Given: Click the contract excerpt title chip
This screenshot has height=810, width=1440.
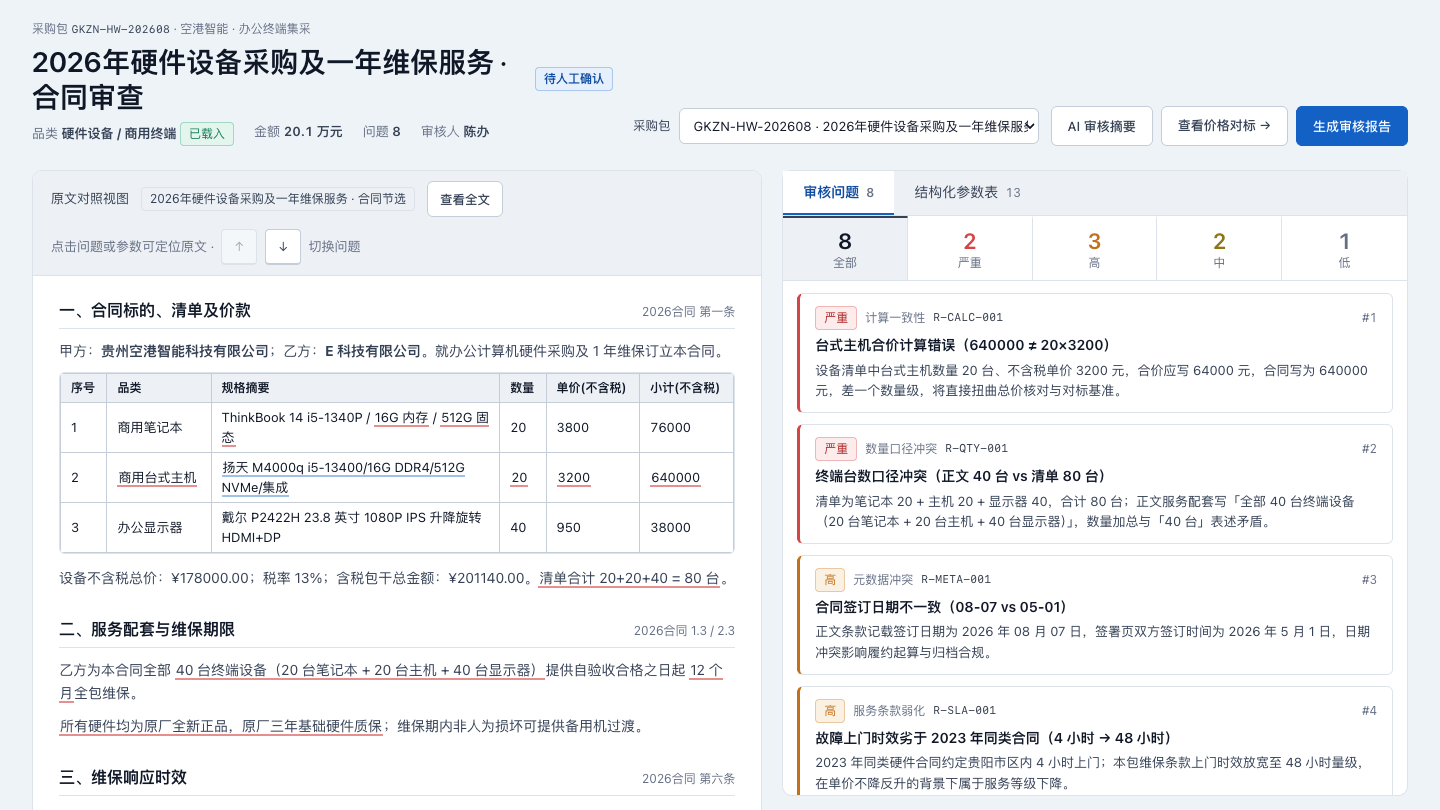Looking at the screenshot, I should pos(278,199).
